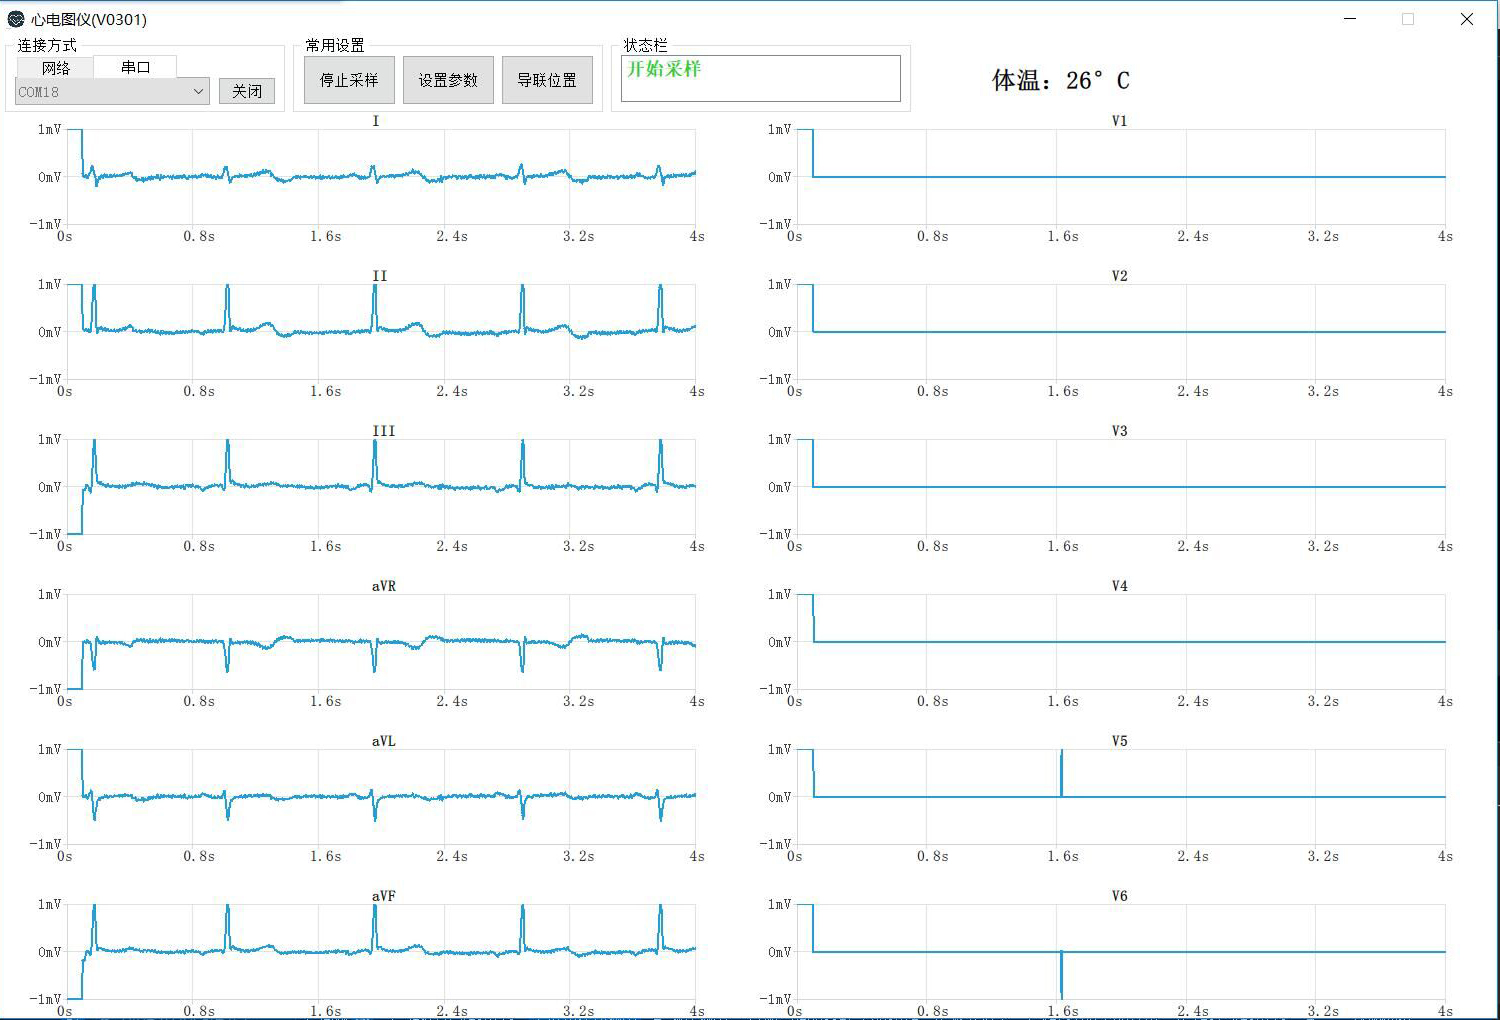Click the 关闭 button to close connection
The height and width of the screenshot is (1020, 1500).
(x=246, y=90)
